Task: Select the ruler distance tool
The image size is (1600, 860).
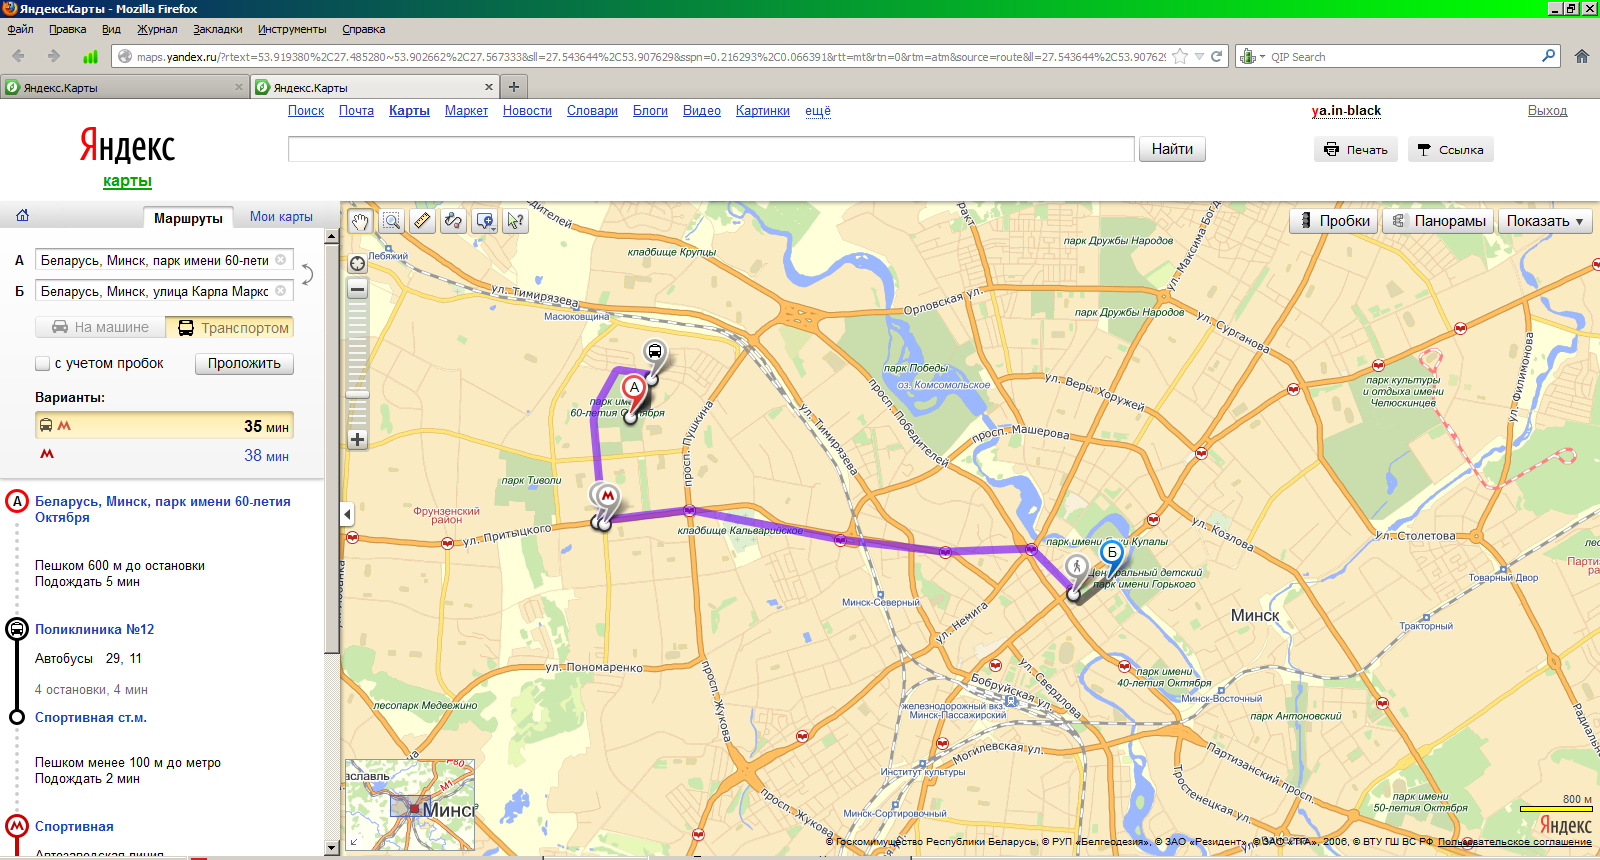Action: 423,221
